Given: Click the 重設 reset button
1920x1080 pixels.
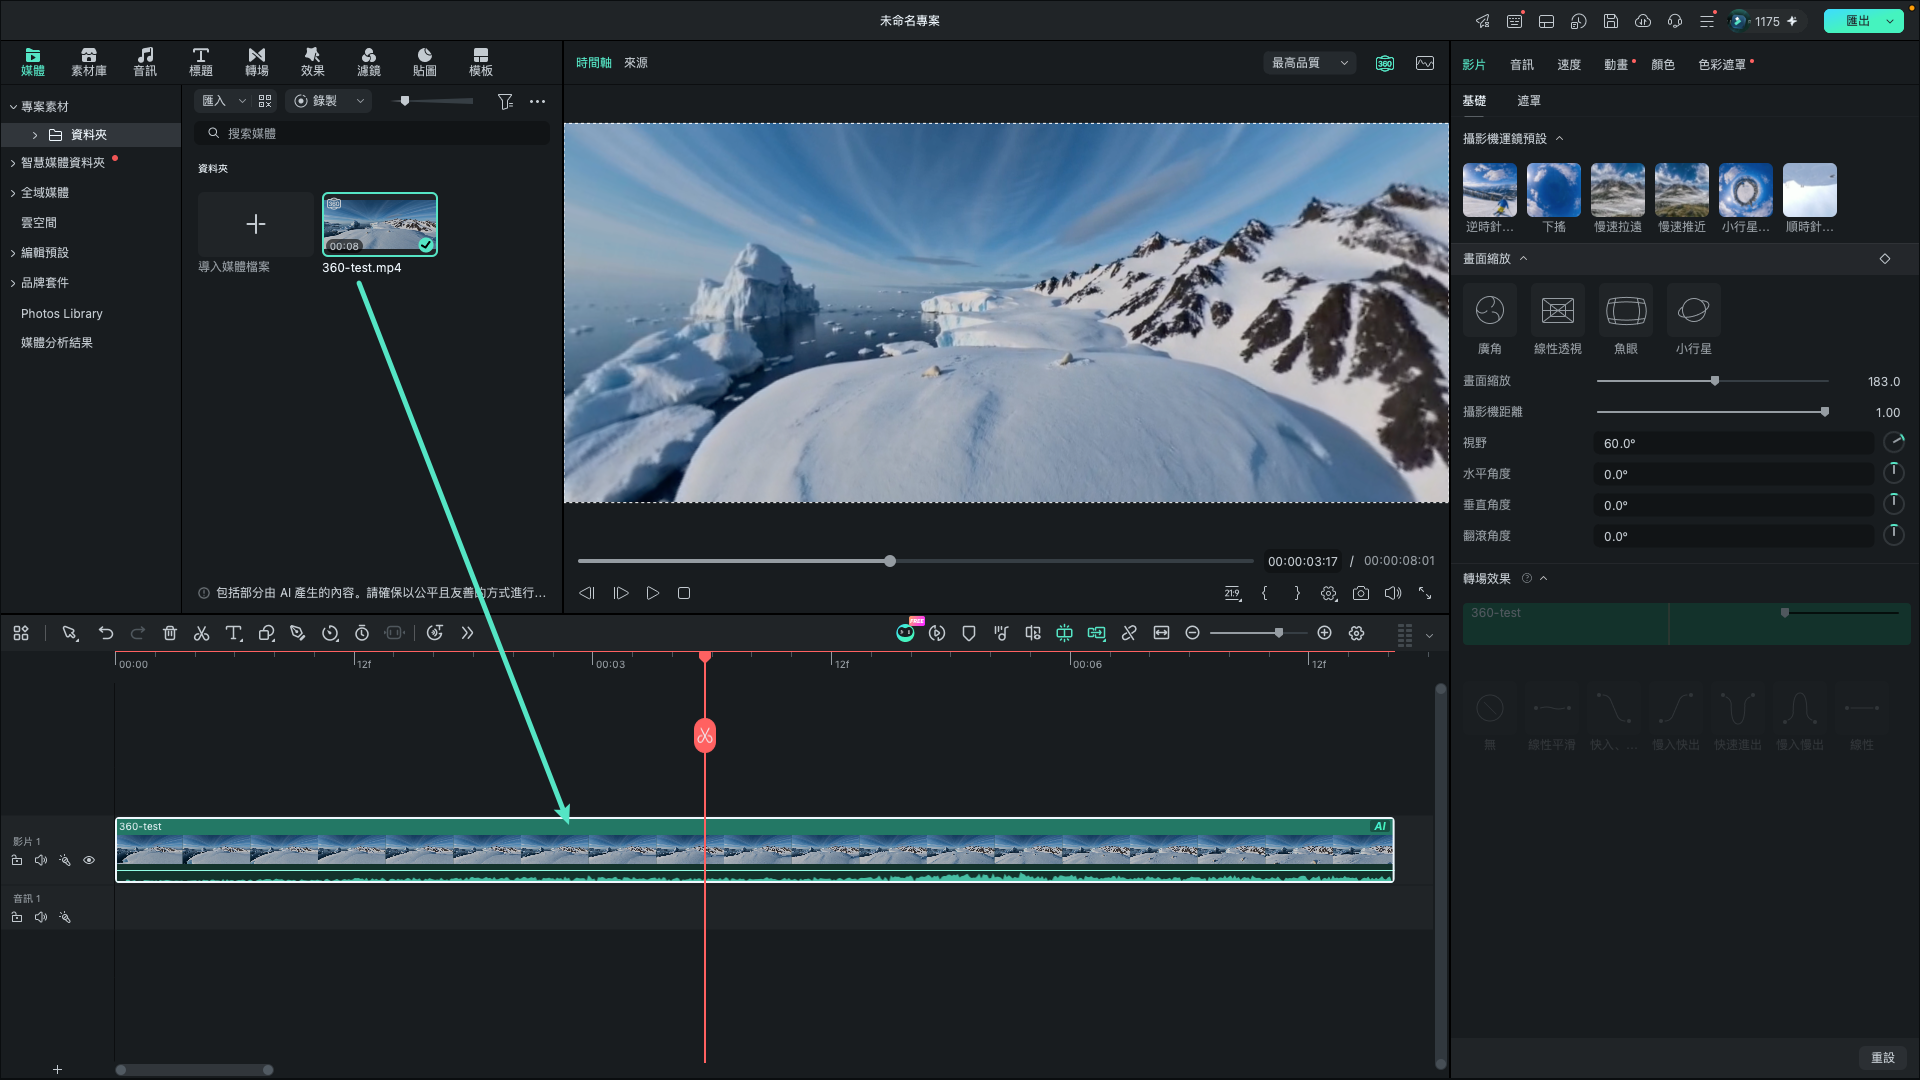Looking at the screenshot, I should 1883,1058.
